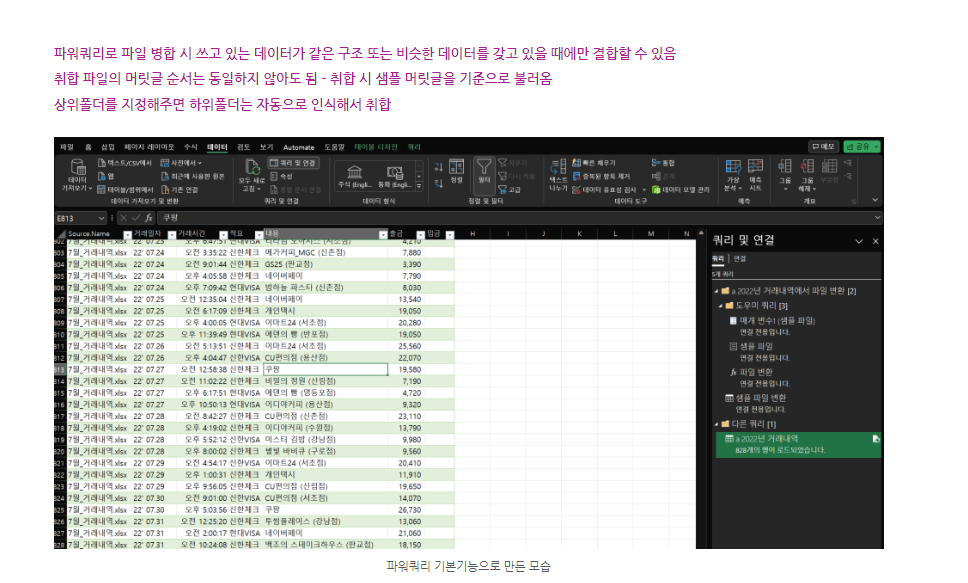Open the 정렬 (Sort) dialog

click(456, 172)
